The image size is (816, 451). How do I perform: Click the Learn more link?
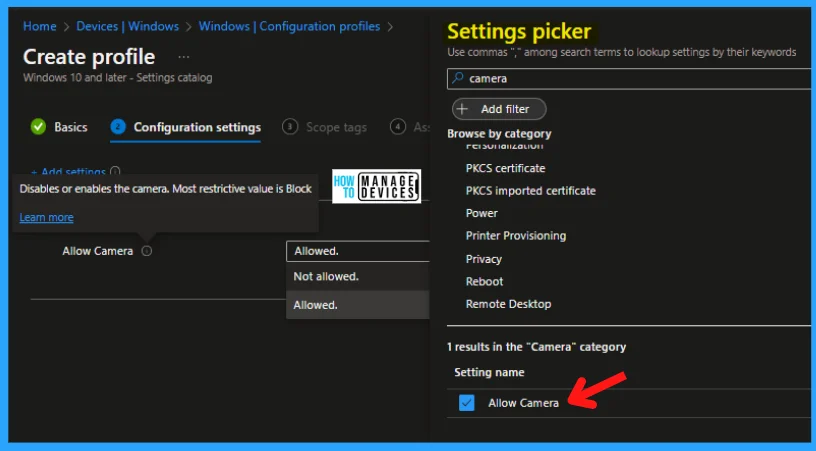46,217
